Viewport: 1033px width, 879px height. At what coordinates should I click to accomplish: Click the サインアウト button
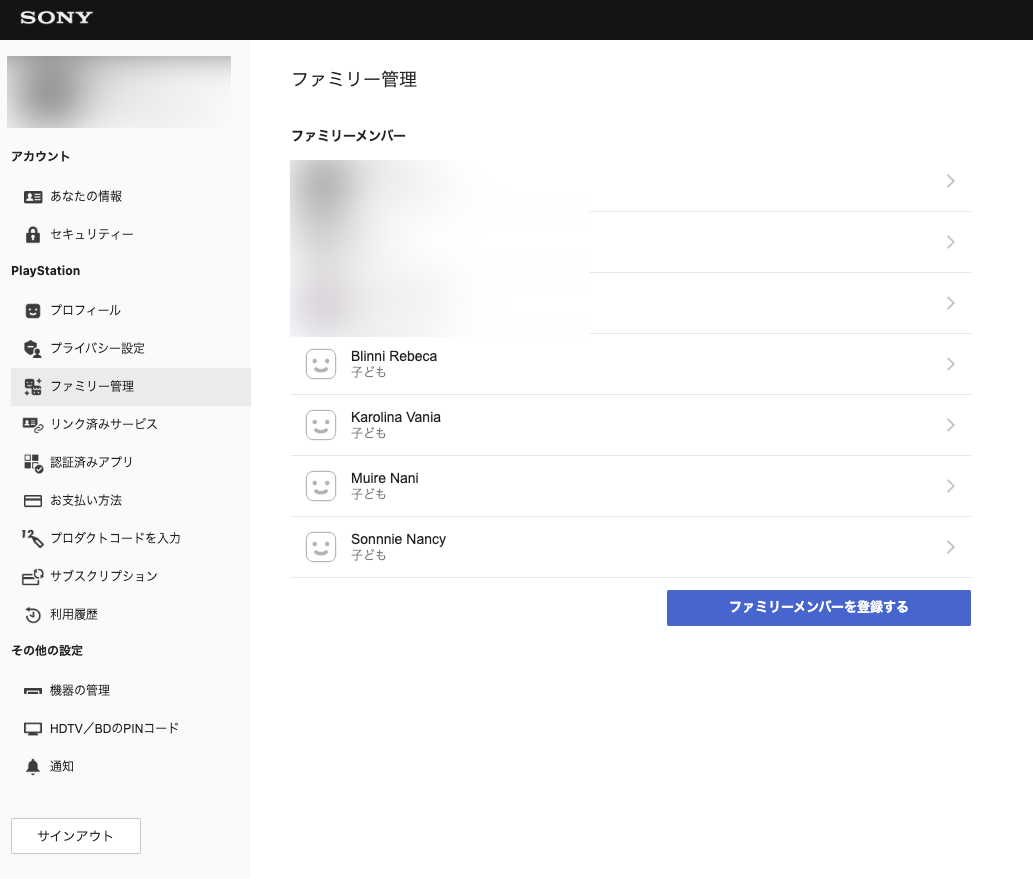(76, 836)
